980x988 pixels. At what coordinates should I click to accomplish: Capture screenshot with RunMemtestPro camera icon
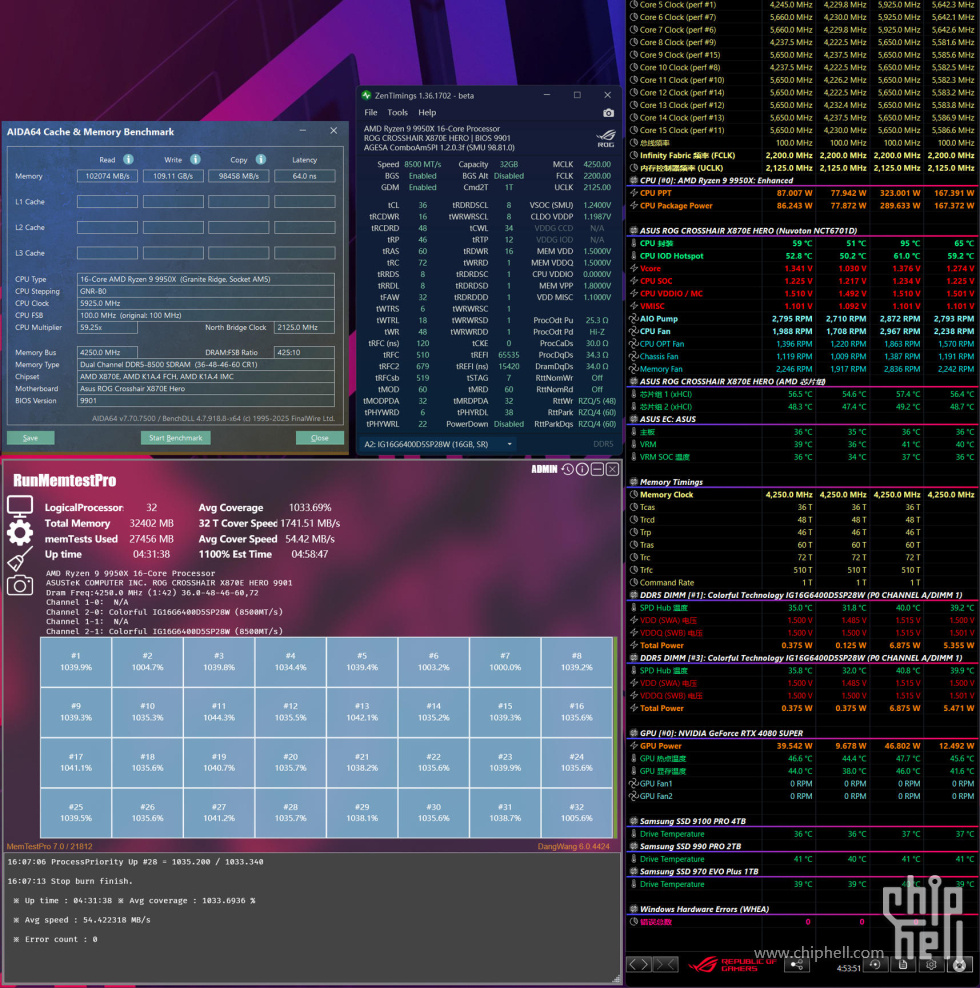coord(20,585)
